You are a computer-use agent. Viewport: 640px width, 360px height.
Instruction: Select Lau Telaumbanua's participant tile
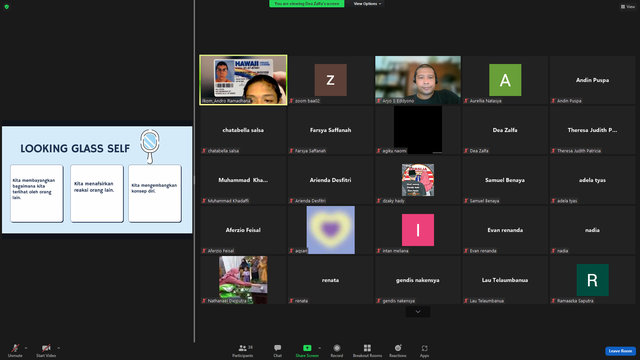(x=505, y=280)
